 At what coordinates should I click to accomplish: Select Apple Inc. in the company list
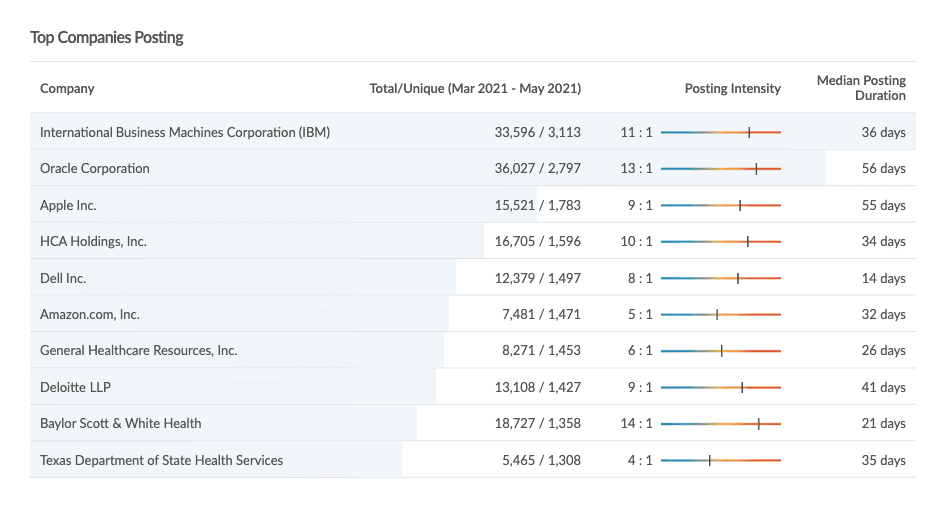tap(68, 205)
